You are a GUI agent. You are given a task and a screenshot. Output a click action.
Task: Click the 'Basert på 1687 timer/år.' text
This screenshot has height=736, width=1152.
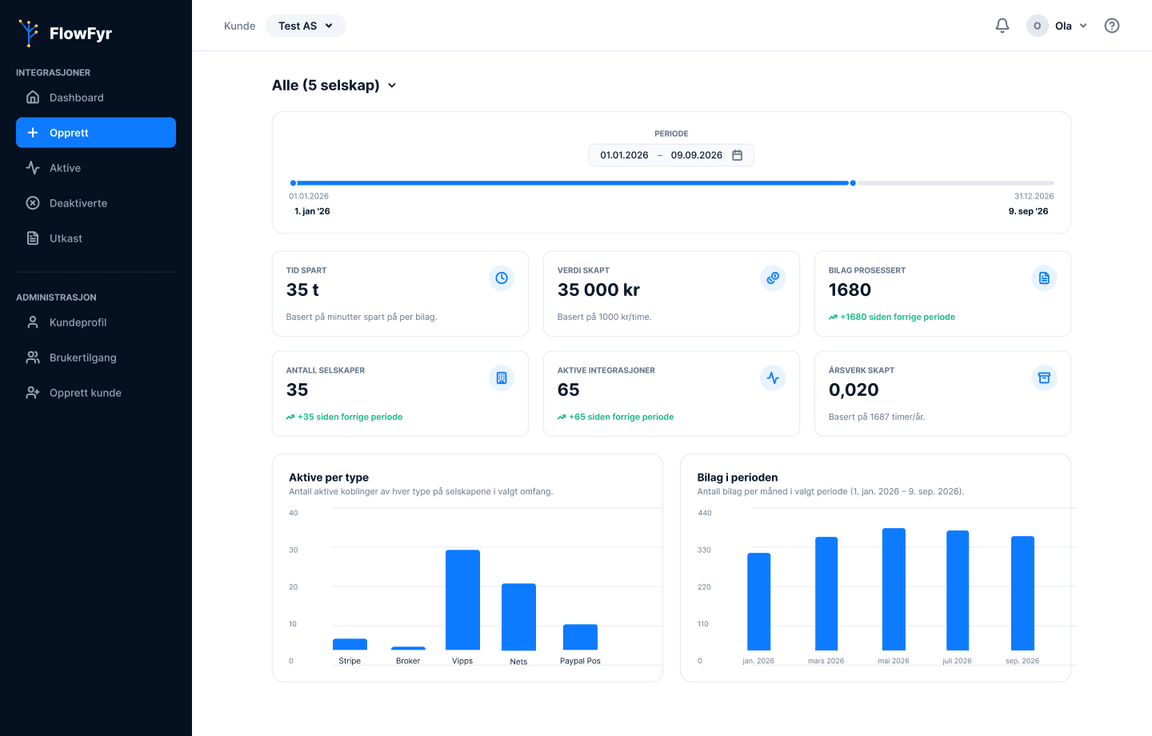pyautogui.click(x=876, y=417)
